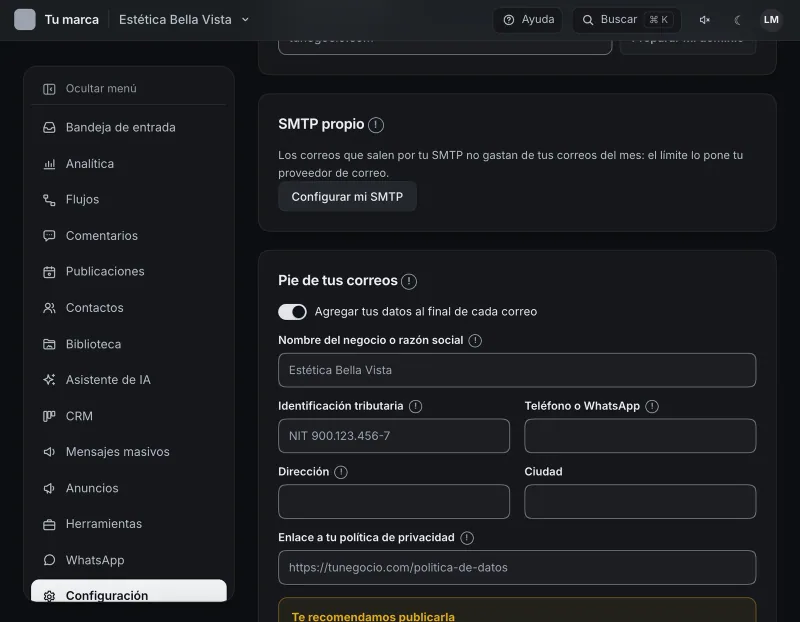Screen dimensions: 800x622
Task: Click info icon next to Dirección
Action: (341, 472)
